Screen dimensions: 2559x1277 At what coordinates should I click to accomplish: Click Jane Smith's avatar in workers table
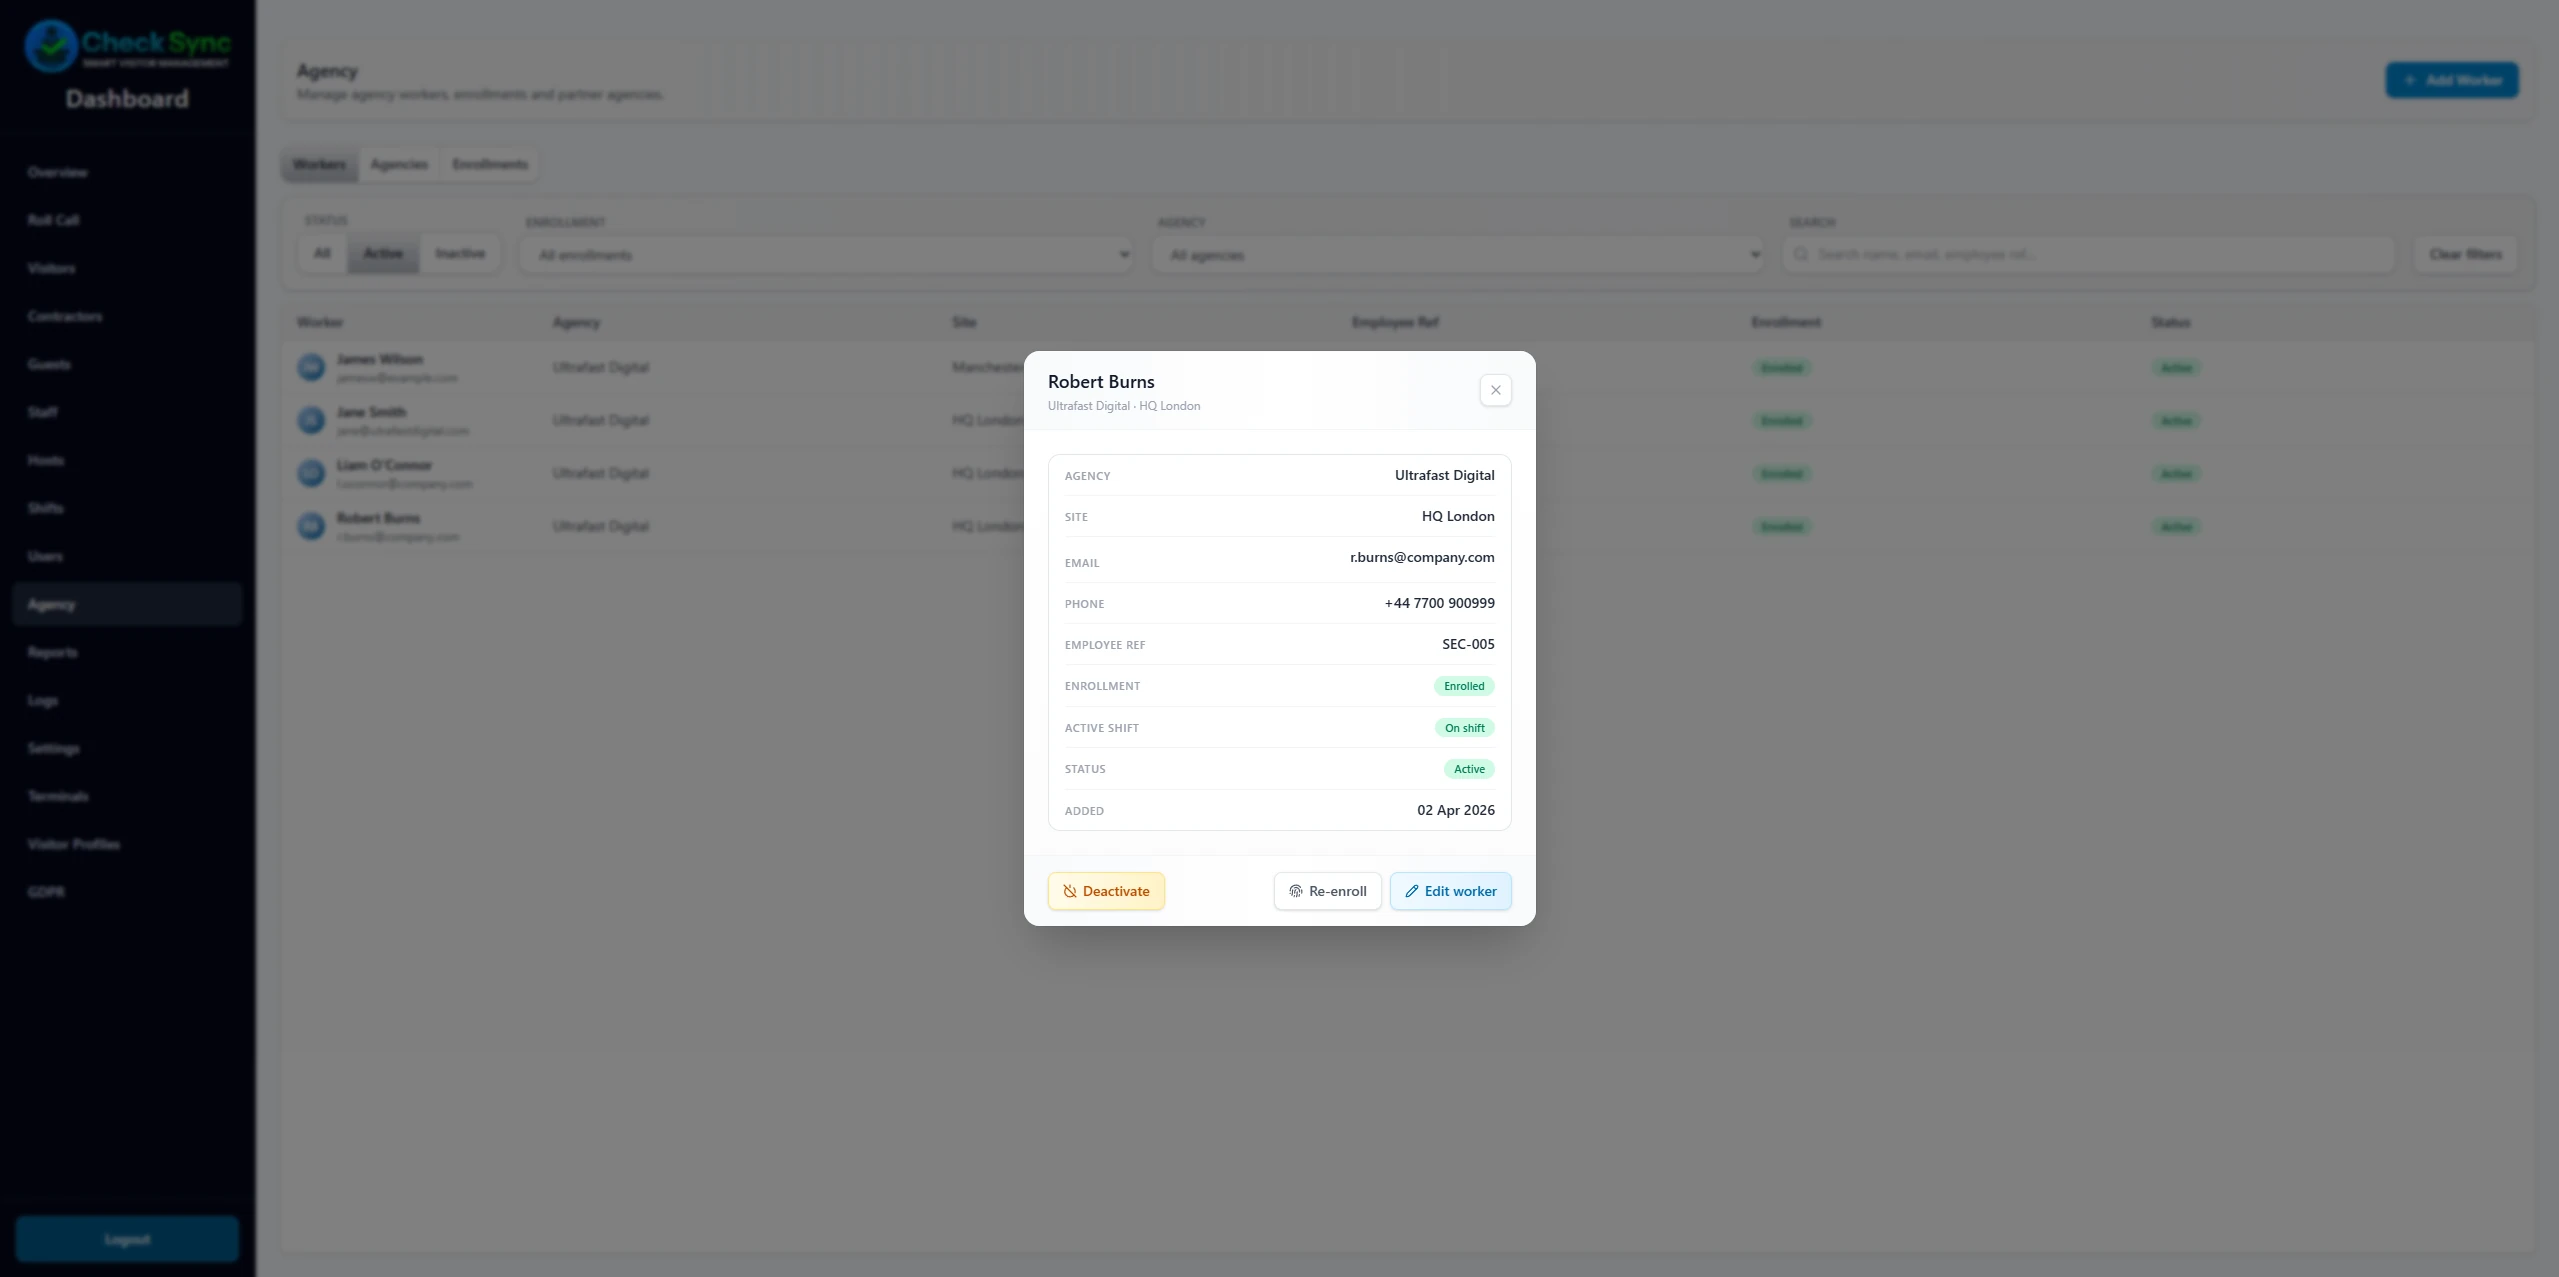[312, 420]
